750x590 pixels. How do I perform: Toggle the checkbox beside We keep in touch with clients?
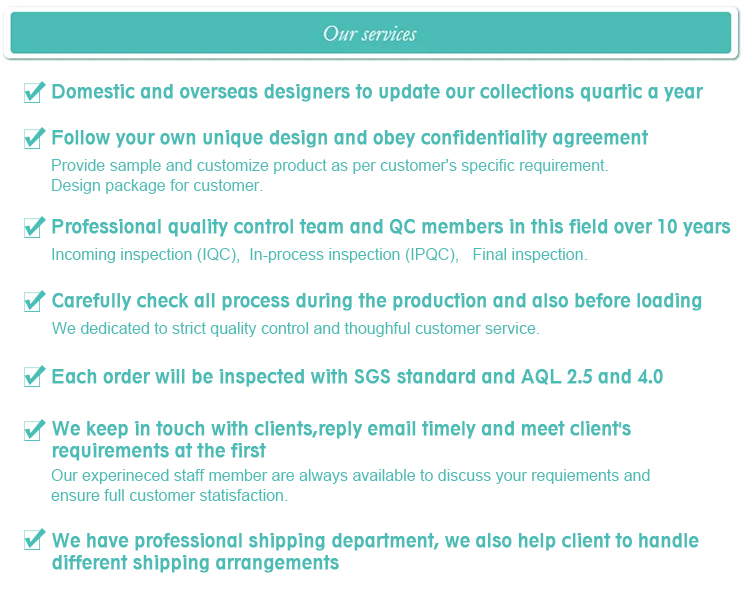click(x=34, y=430)
